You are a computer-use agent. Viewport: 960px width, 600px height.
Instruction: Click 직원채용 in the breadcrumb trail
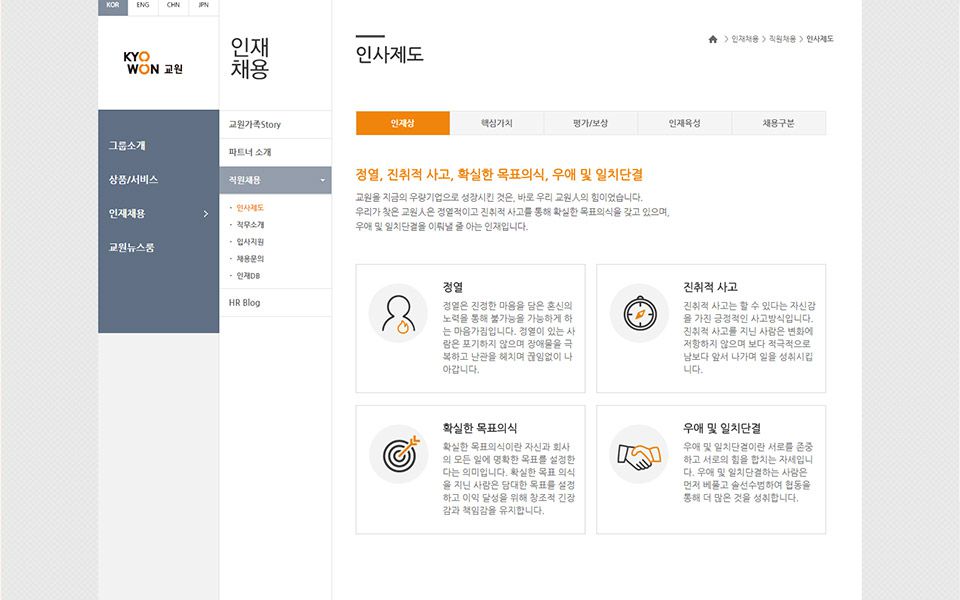coord(782,39)
